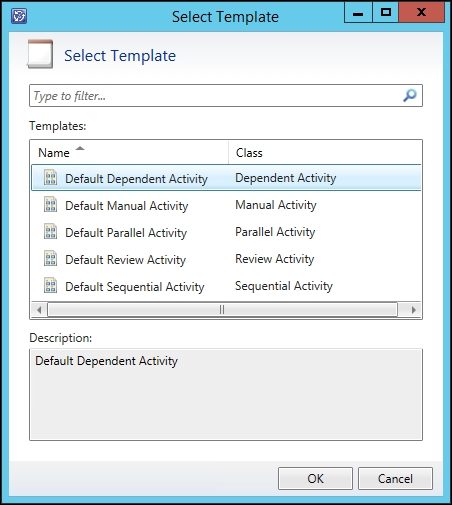Choose Default Review Activity template name

pyautogui.click(x=125, y=260)
